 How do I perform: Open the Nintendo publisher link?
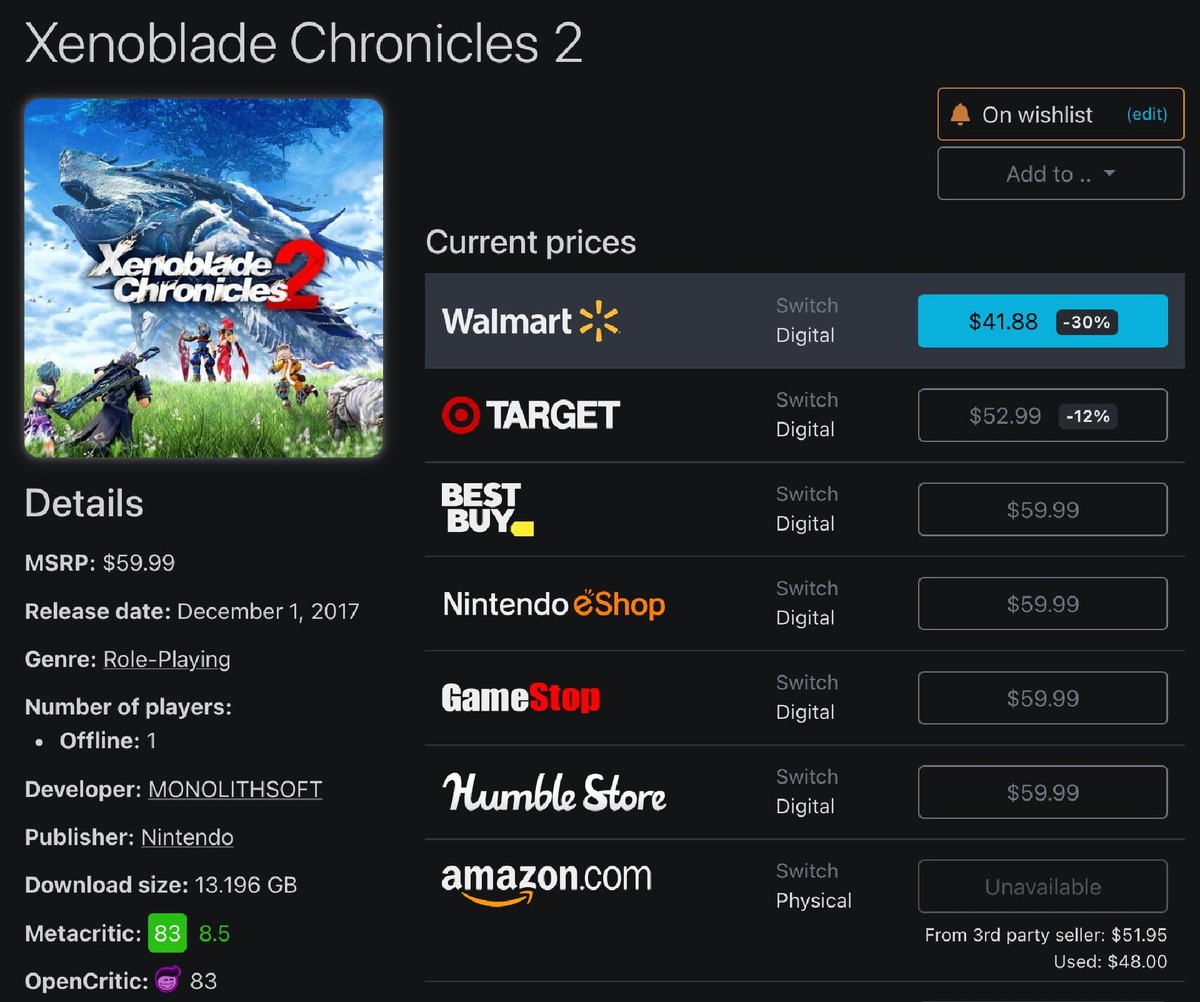[x=187, y=837]
